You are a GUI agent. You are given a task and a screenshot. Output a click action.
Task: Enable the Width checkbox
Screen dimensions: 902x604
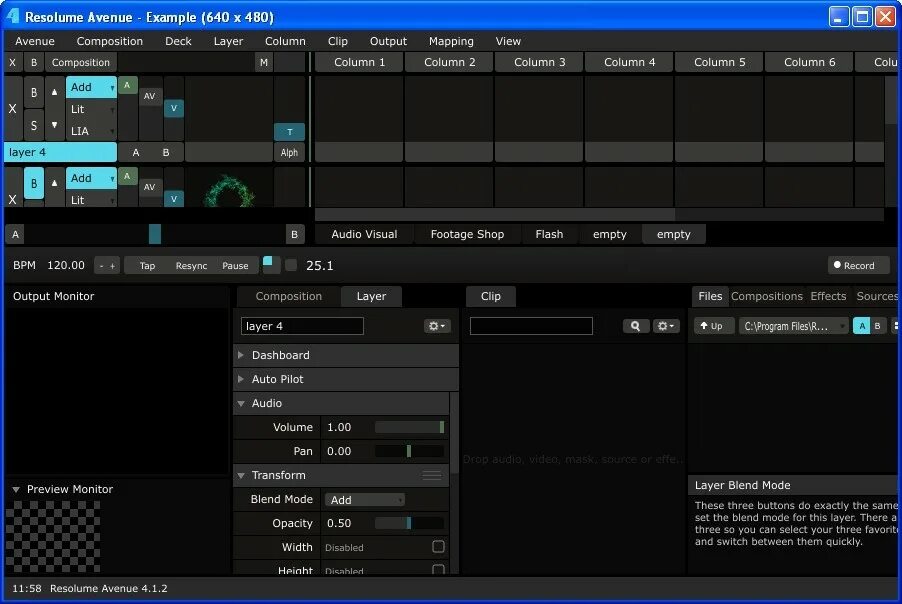click(x=438, y=547)
